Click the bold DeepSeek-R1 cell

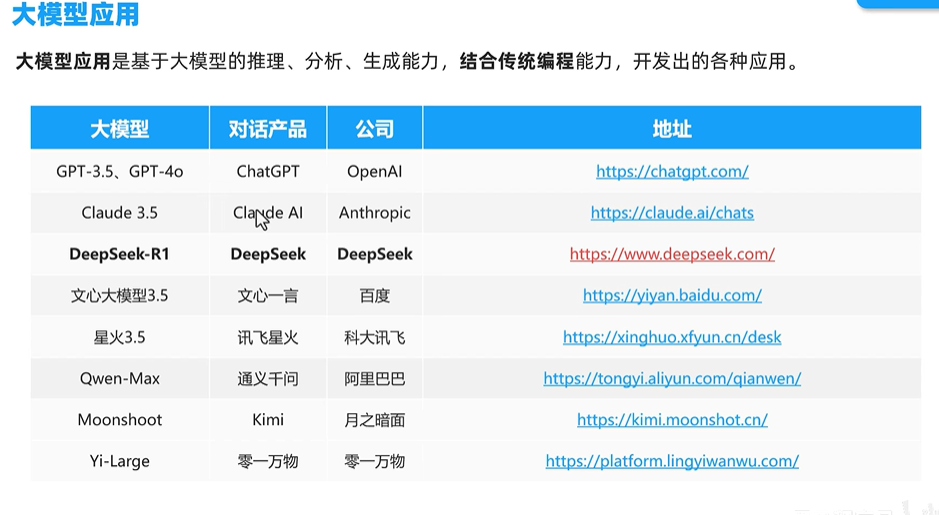[x=120, y=255]
